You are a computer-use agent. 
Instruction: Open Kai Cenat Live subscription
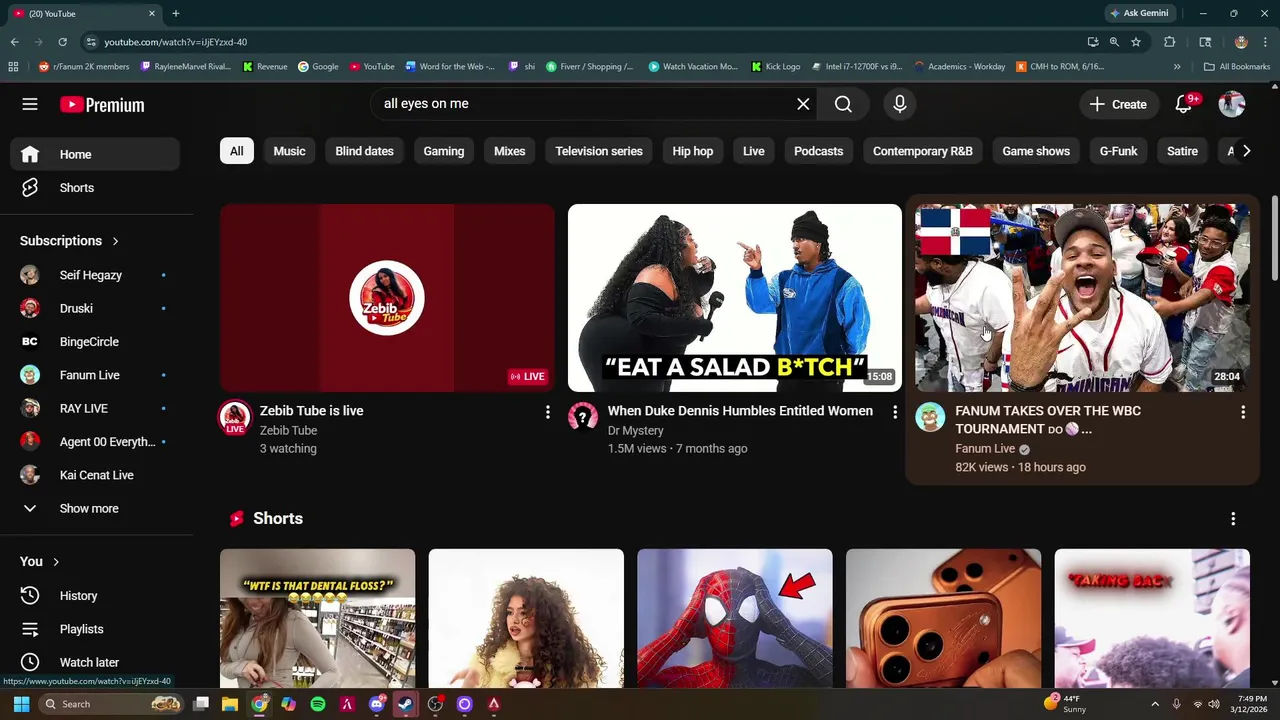pos(95,475)
